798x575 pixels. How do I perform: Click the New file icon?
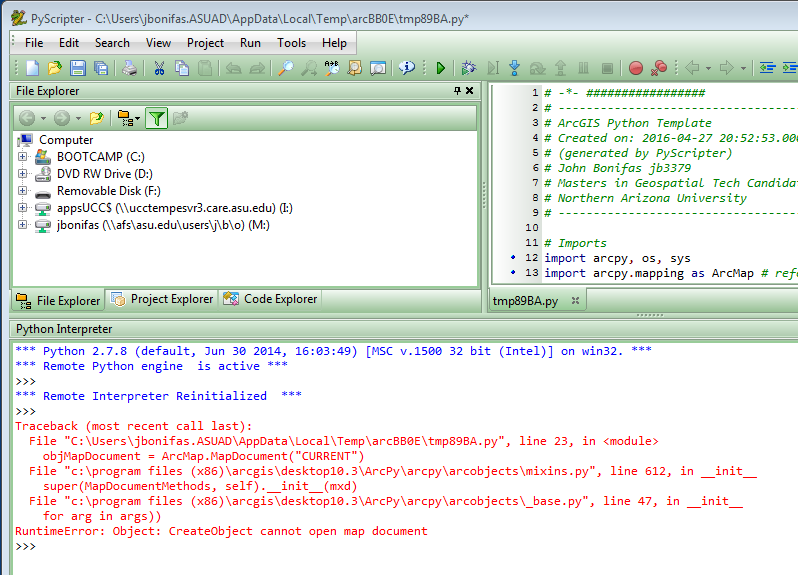click(x=33, y=68)
